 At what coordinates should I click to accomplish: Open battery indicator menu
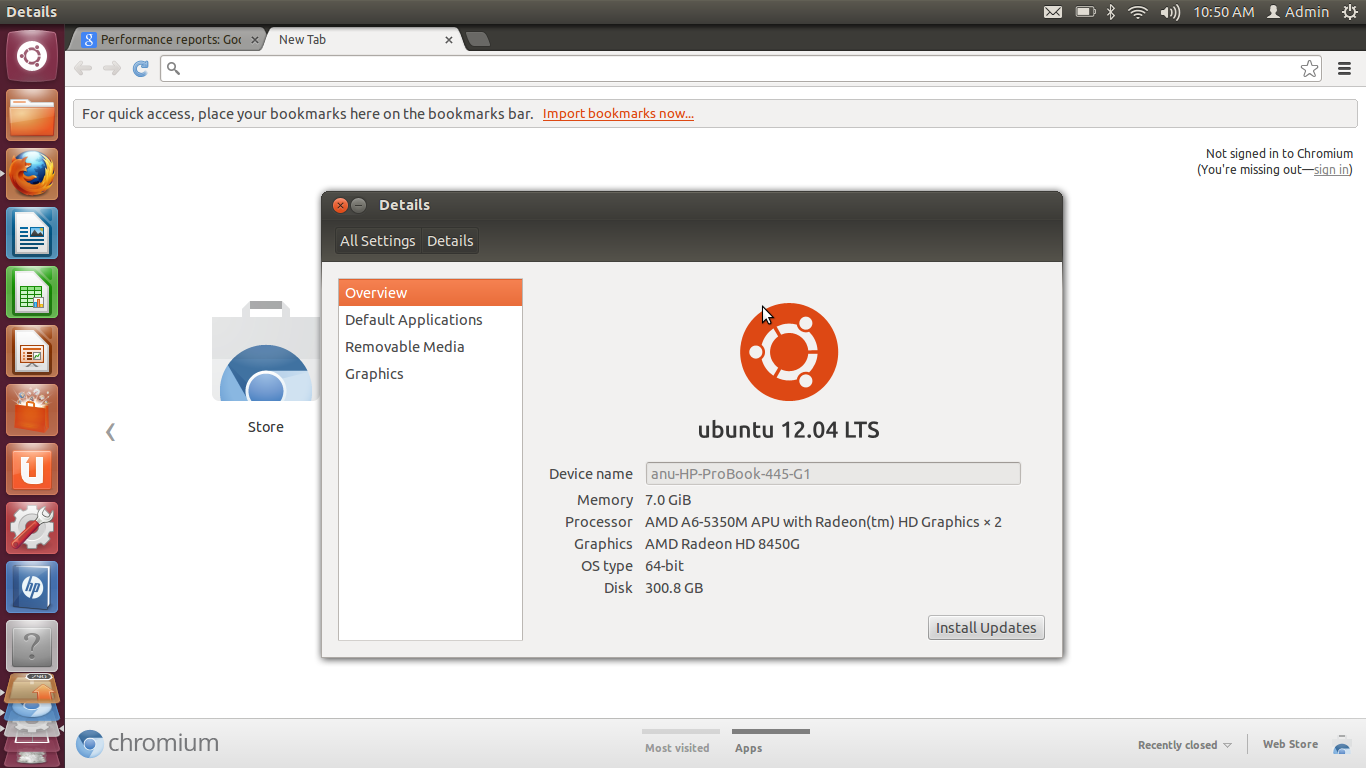[x=1085, y=12]
